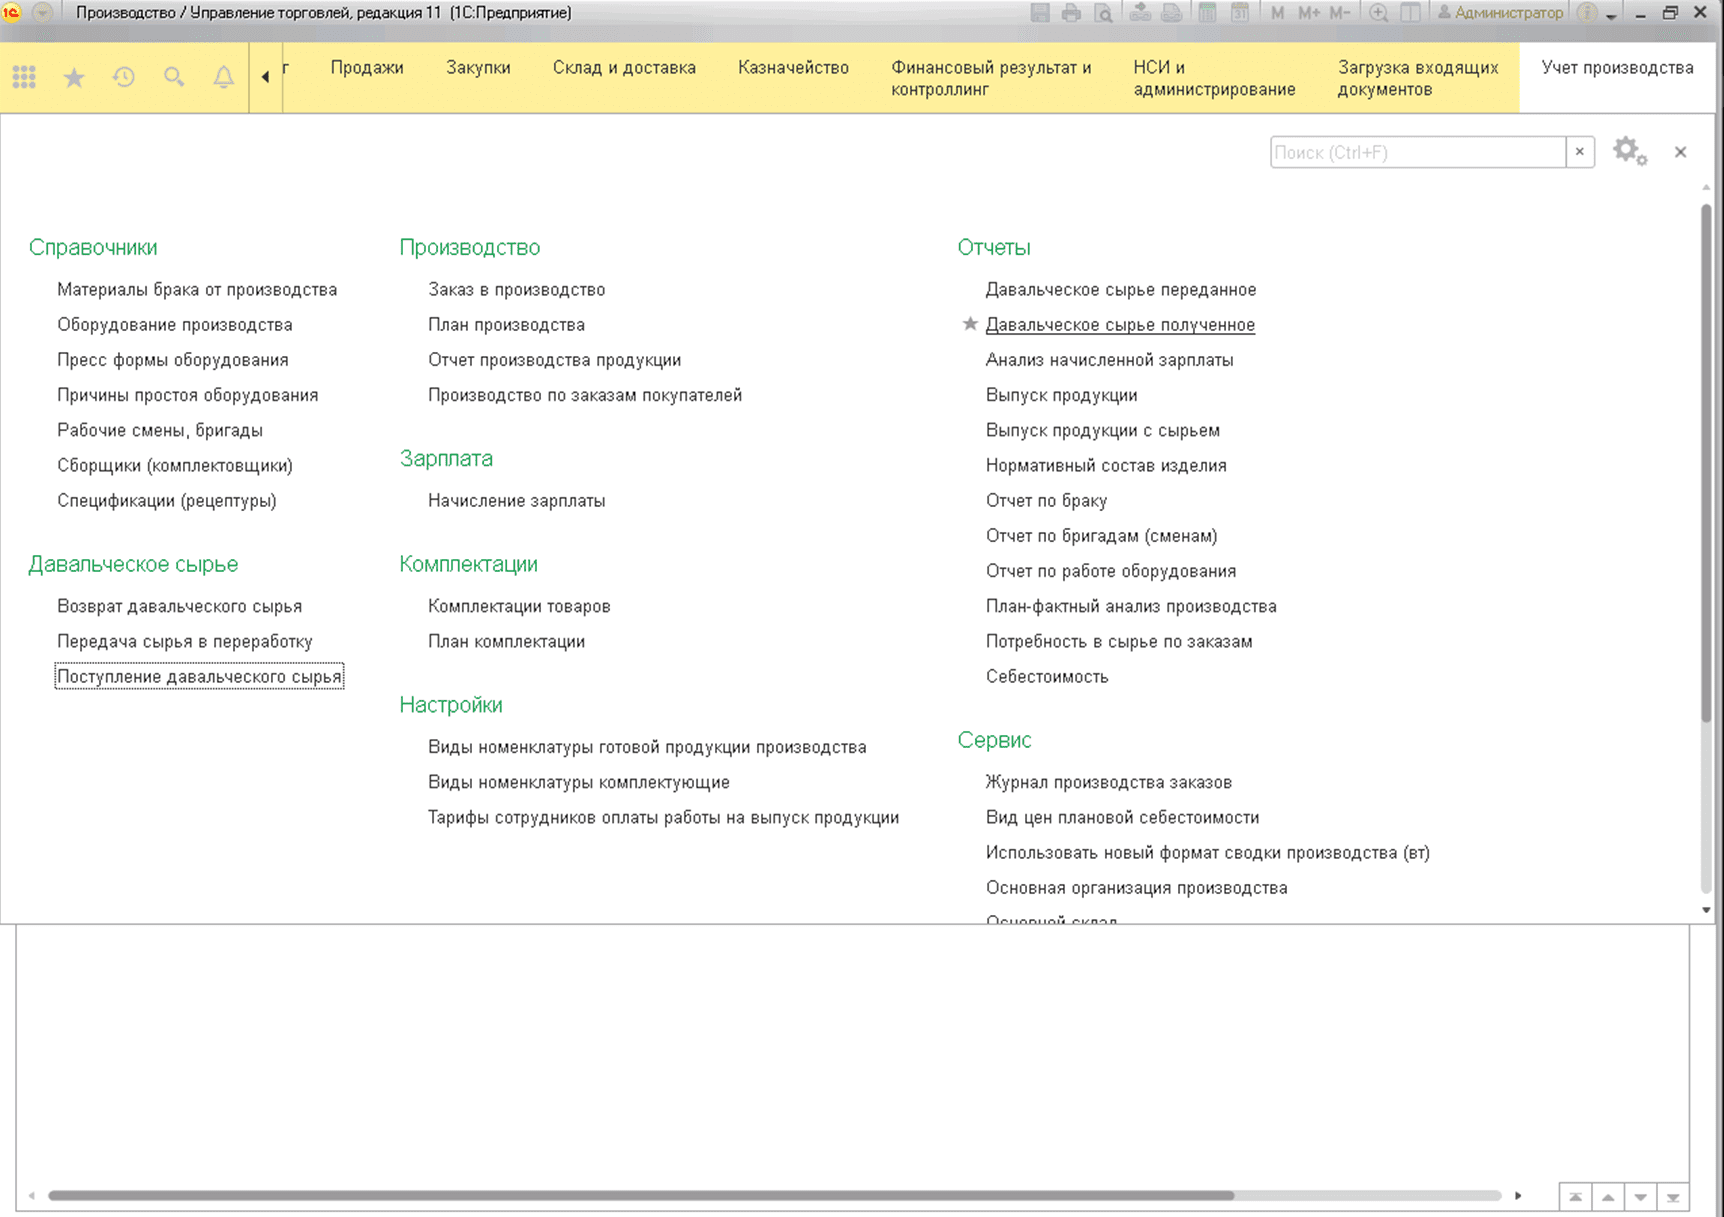Screen dimensions: 1724x1217
Task: Open Отчет по браку report
Action: click(1046, 500)
